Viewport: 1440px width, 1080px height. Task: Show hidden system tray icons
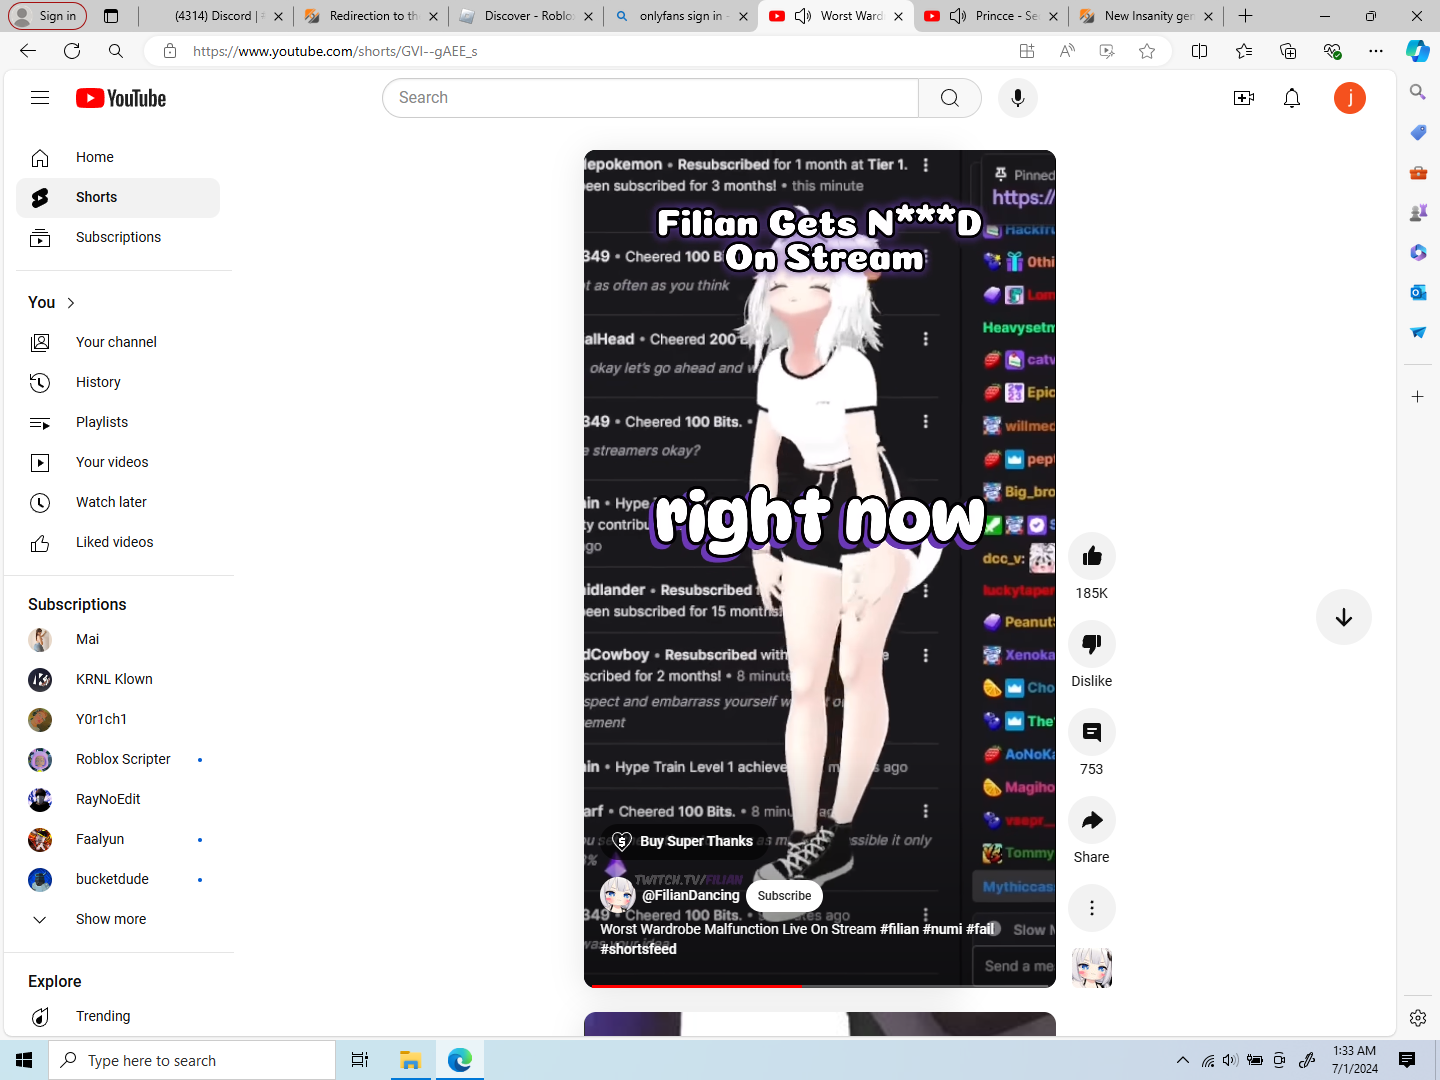tap(1183, 1060)
